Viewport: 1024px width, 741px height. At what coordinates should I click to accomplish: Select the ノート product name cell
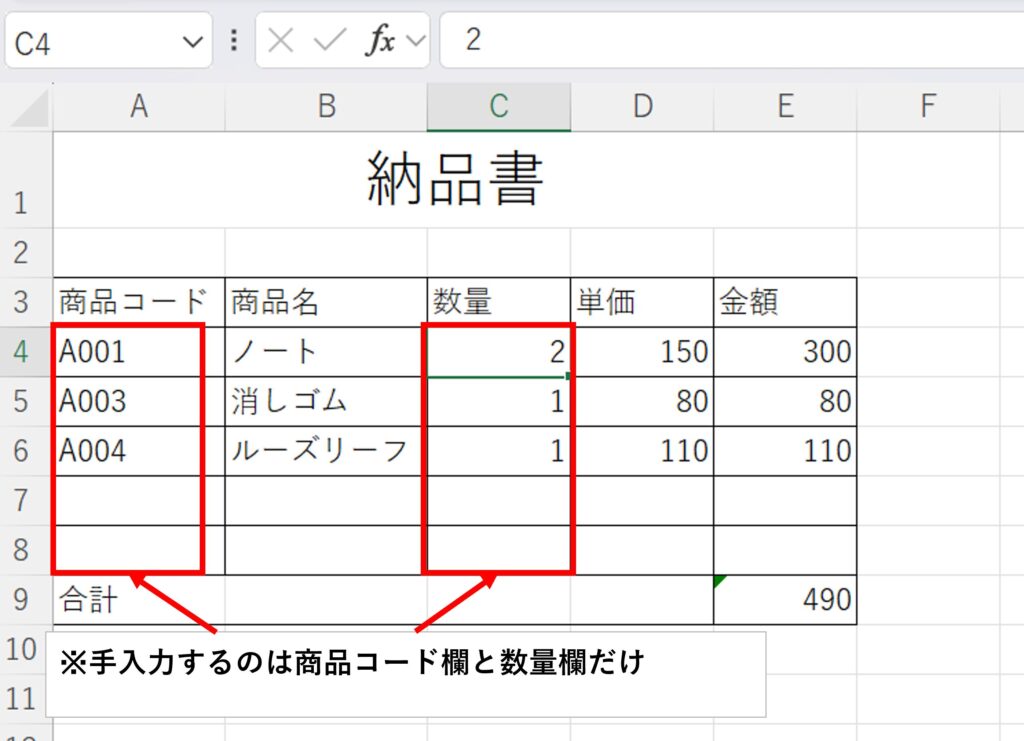326,352
